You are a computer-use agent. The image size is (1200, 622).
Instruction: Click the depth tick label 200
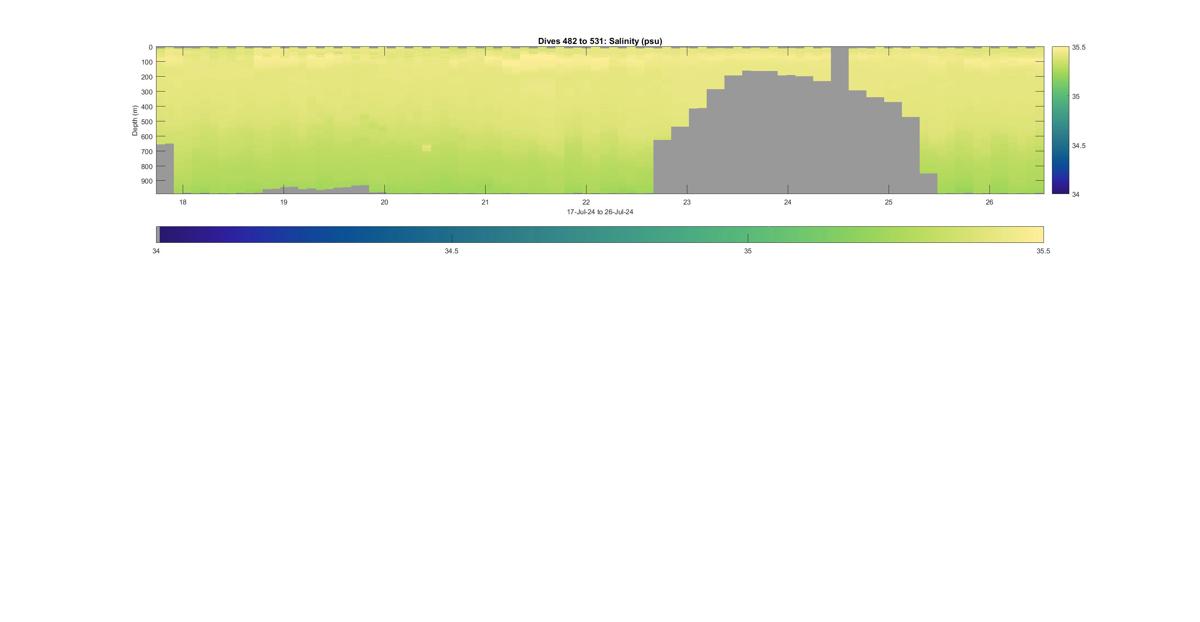point(146,77)
